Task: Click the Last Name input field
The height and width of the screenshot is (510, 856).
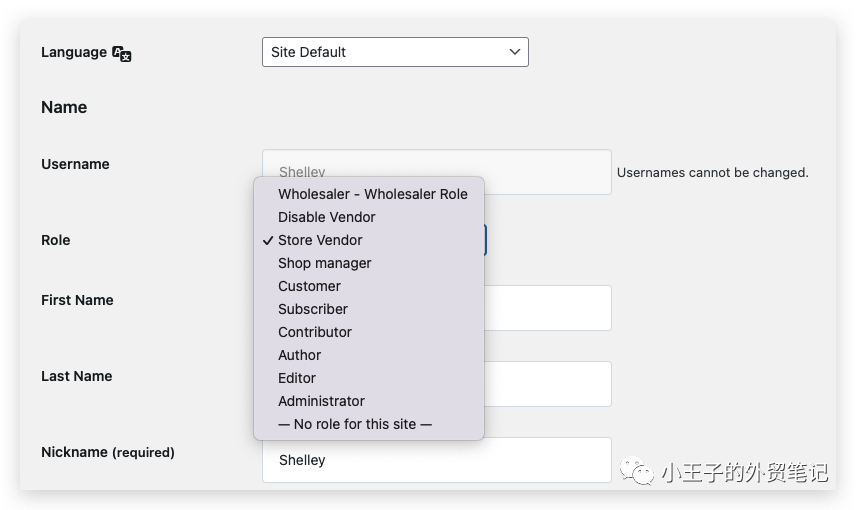Action: (548, 384)
